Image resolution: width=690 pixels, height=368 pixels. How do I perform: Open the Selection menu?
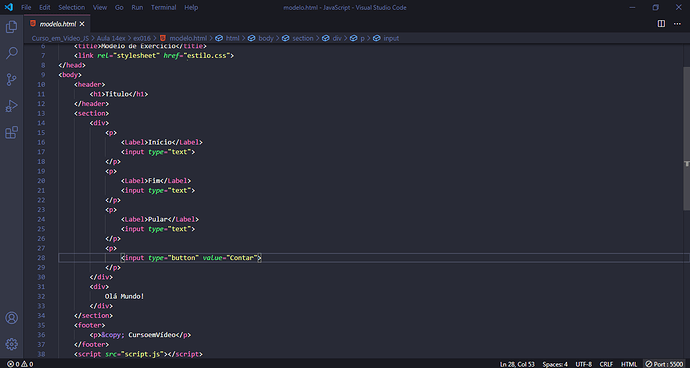coord(72,7)
